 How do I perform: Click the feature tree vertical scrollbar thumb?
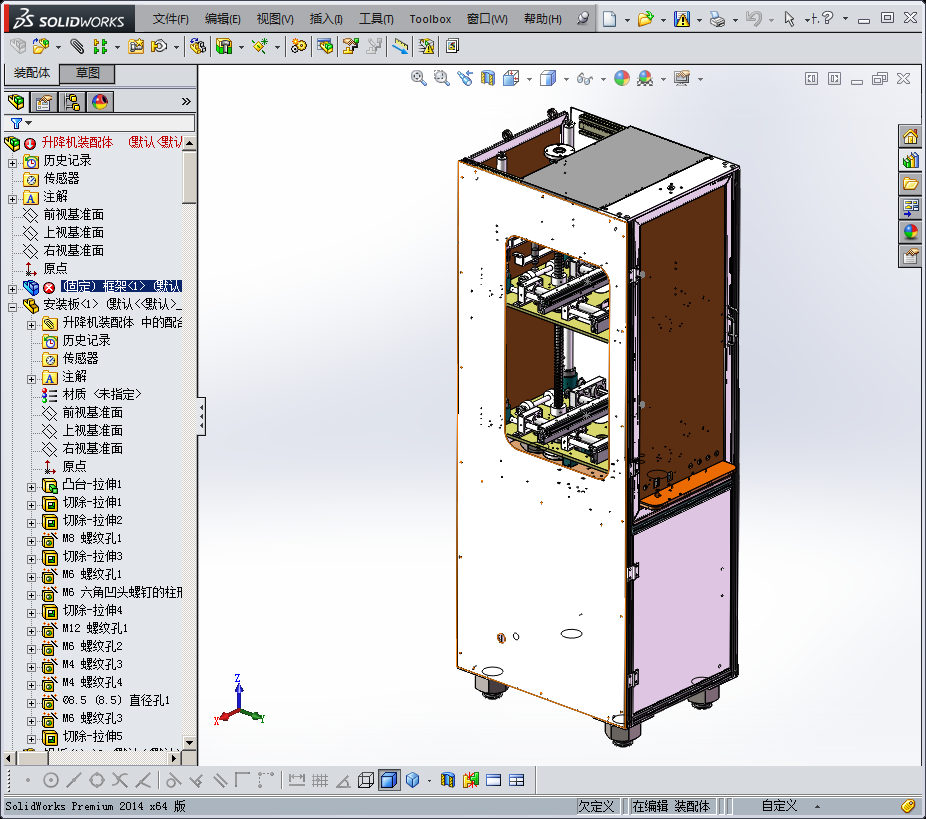pos(189,177)
